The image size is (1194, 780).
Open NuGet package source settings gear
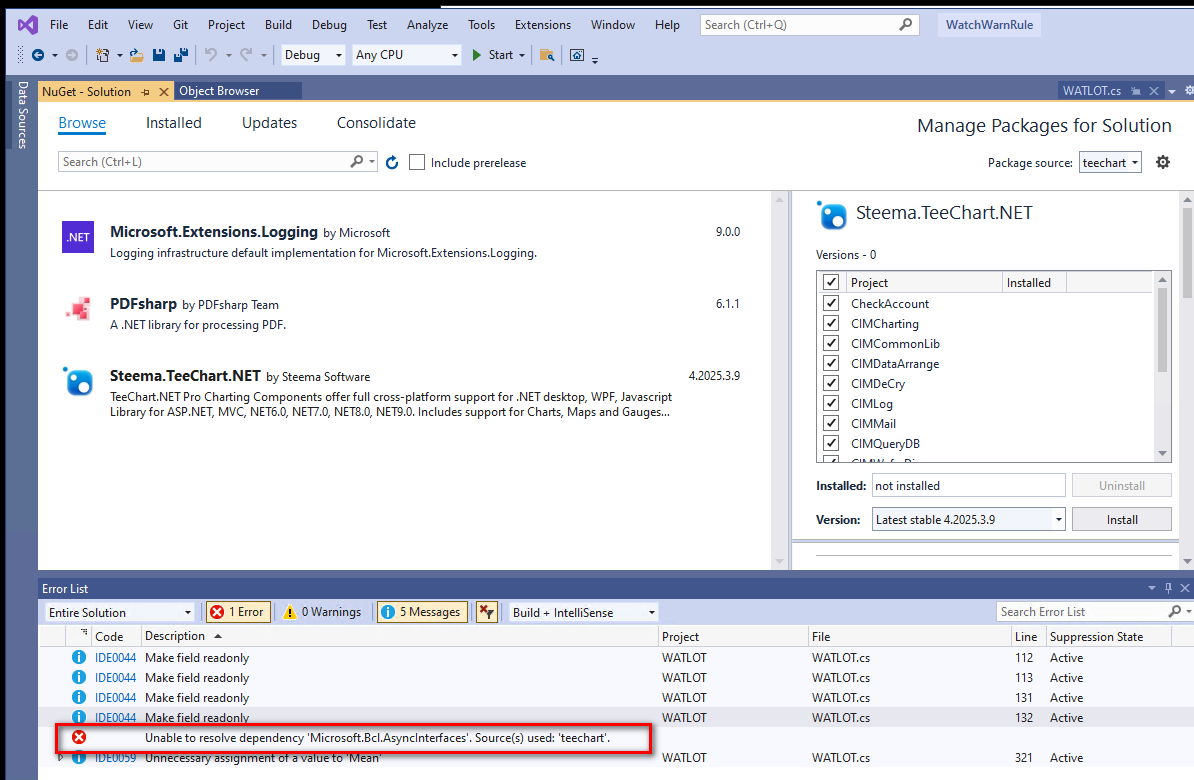[1163, 162]
